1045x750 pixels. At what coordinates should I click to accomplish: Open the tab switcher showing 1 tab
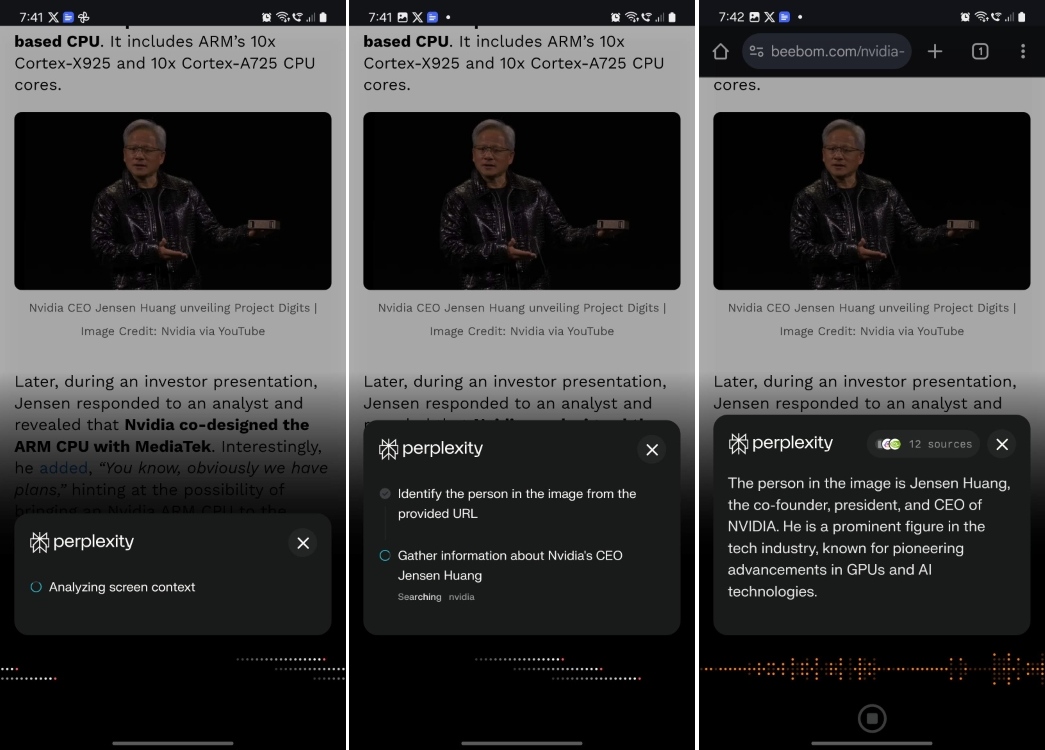pyautogui.click(x=980, y=51)
